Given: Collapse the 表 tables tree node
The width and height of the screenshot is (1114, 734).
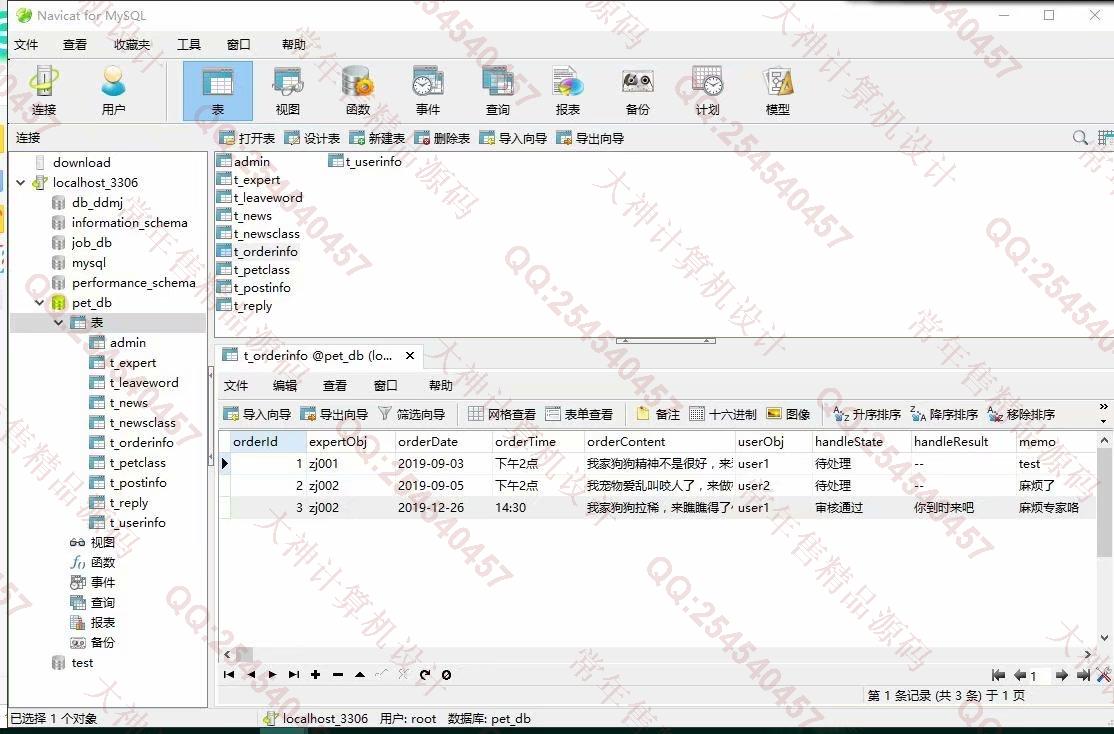Looking at the screenshot, I should click(58, 323).
